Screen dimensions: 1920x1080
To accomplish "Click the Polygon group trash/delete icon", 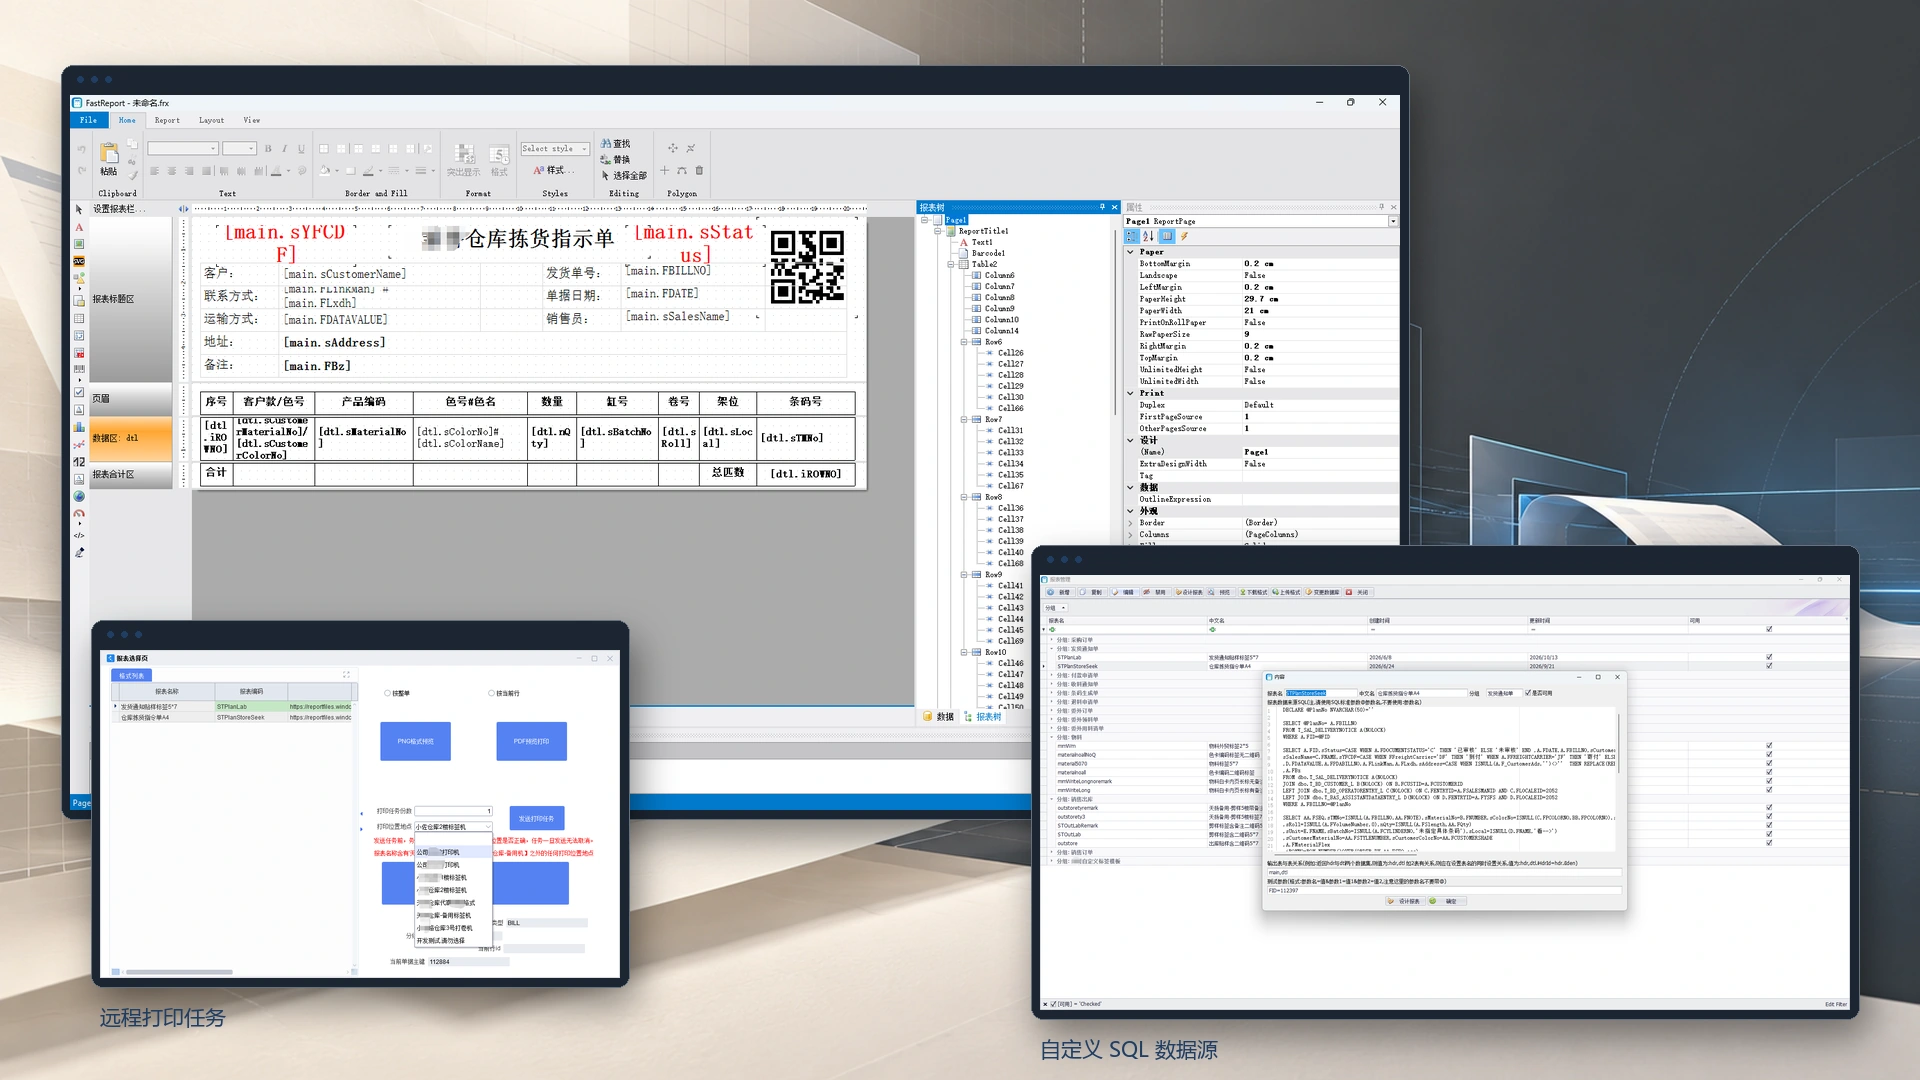I will [699, 171].
